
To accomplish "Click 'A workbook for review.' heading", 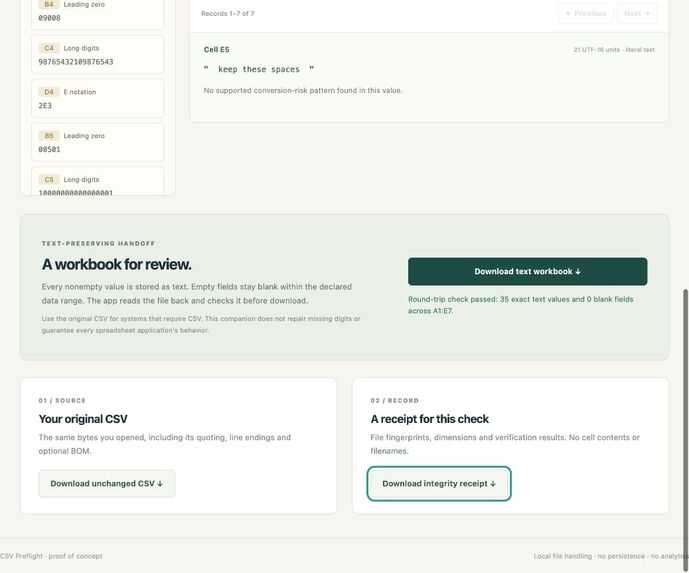I will [x=116, y=265].
